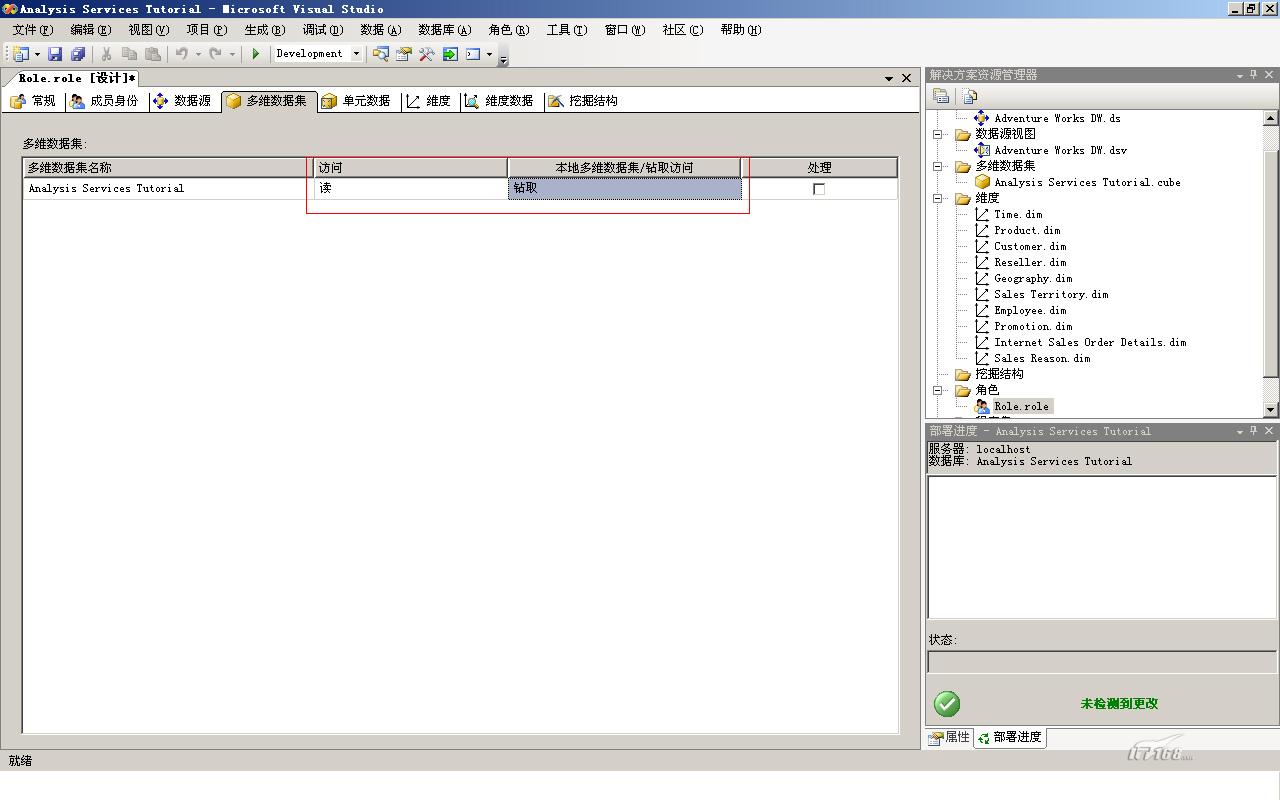Collapse the 数据源视图 tree node
1280x800 pixels.
point(938,134)
